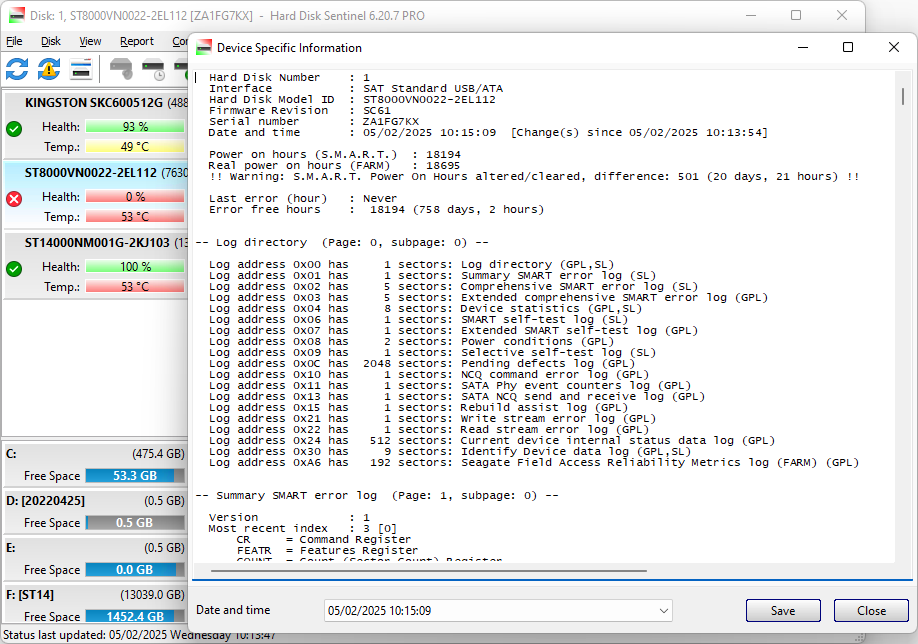918x644 pixels.
Task: Click KINGSTON health bar showing 93 %
Action: (x=135, y=126)
